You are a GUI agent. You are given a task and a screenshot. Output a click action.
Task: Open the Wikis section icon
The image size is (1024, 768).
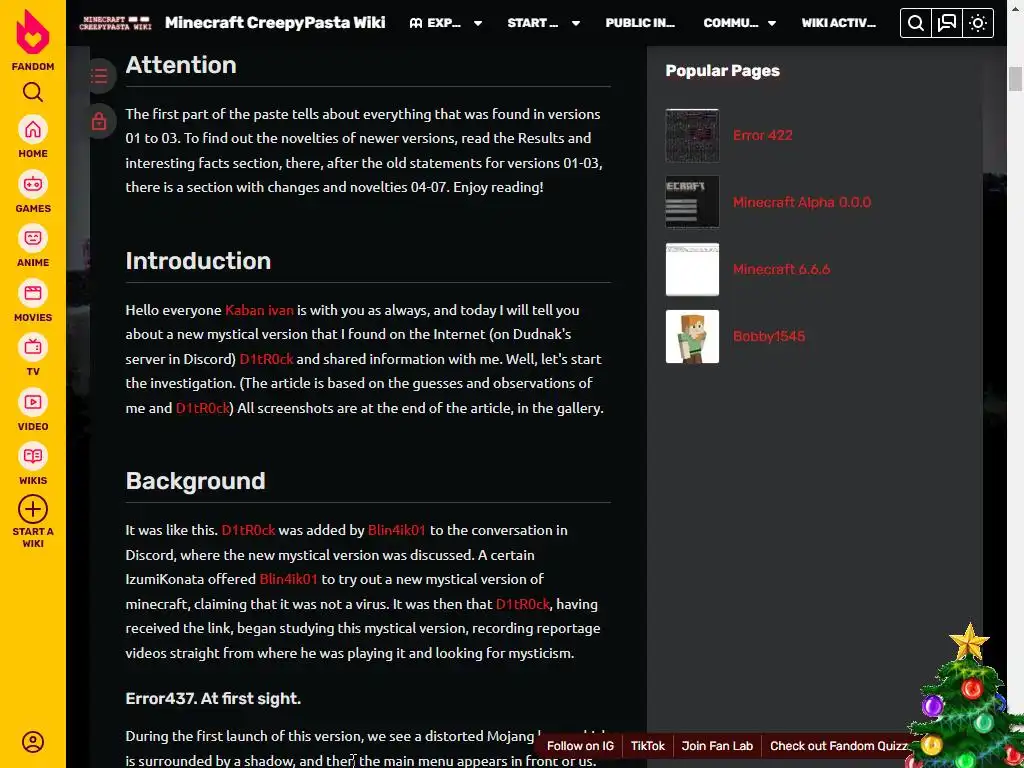pyautogui.click(x=33, y=456)
